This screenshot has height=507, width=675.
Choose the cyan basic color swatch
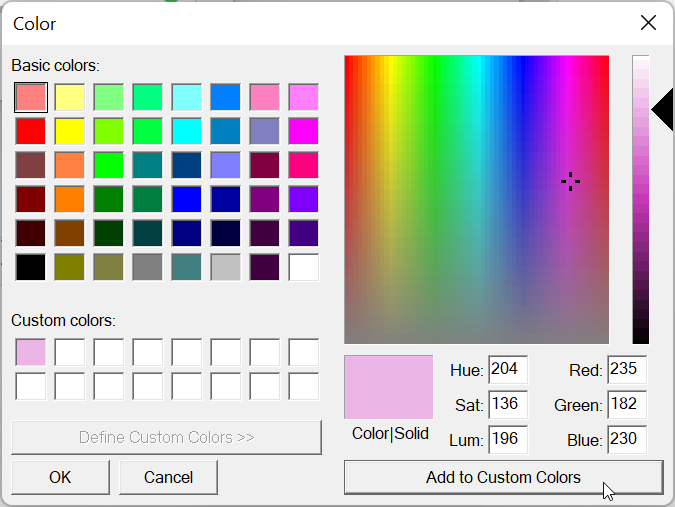point(186,131)
